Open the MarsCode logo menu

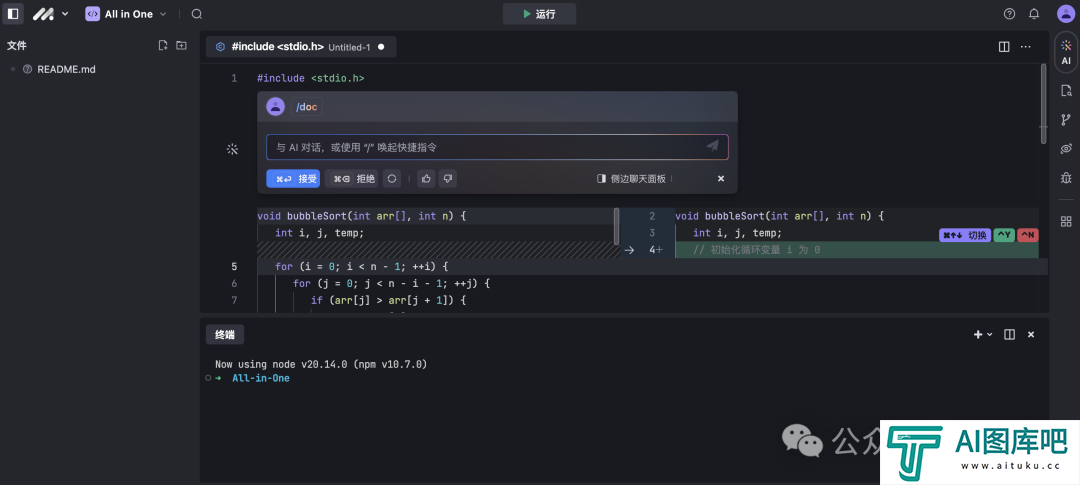50,14
